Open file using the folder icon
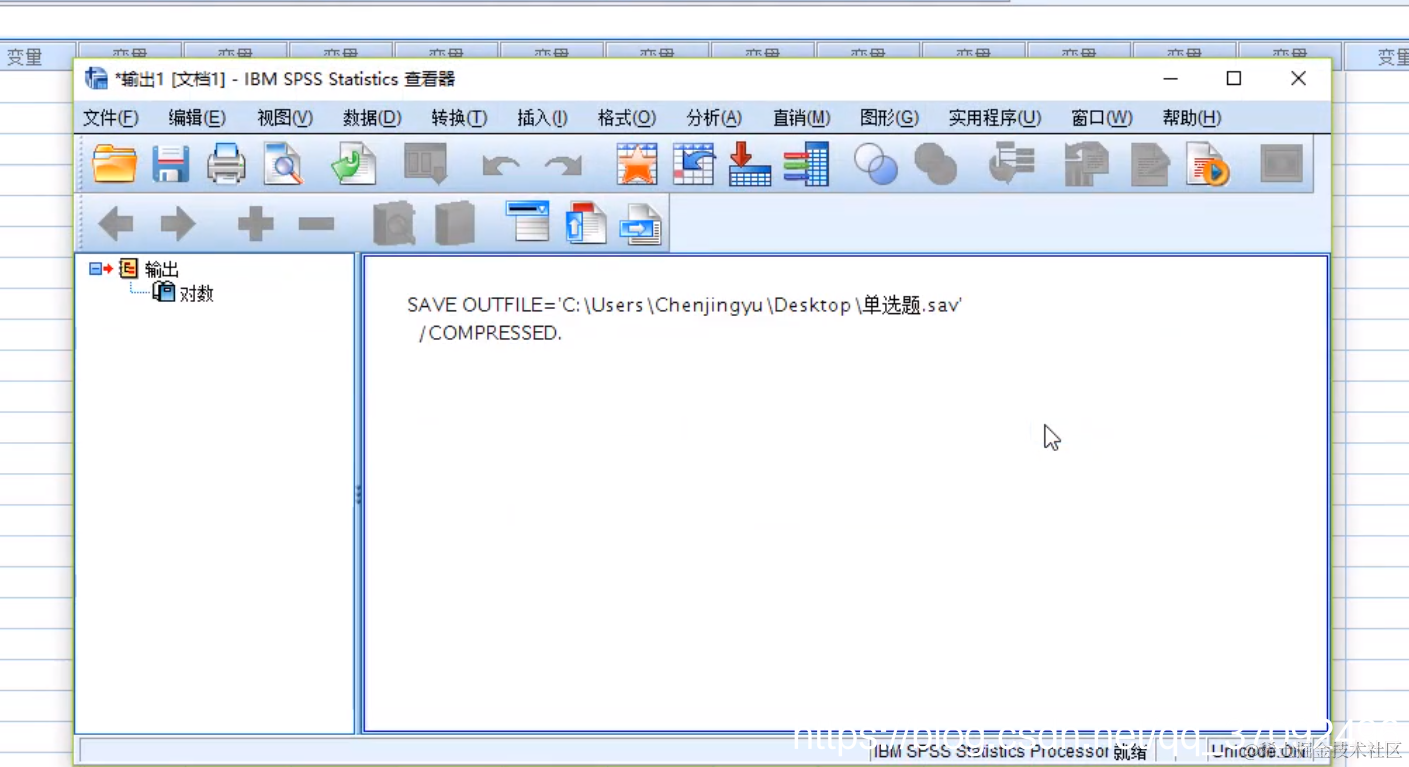 (114, 164)
